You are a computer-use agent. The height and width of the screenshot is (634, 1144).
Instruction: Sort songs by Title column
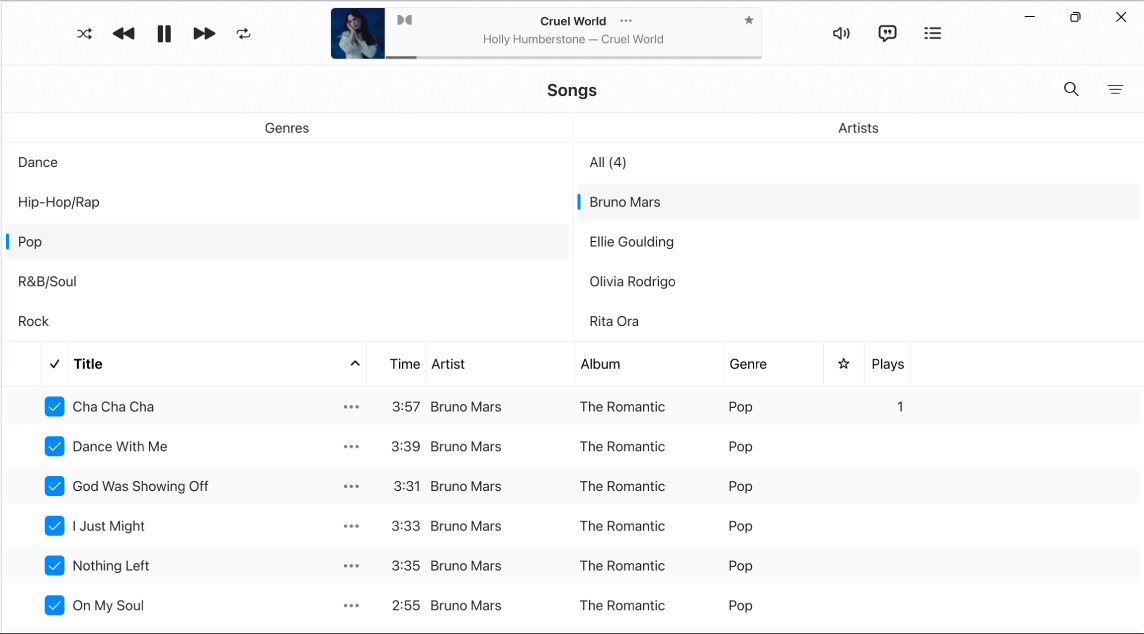tap(88, 364)
